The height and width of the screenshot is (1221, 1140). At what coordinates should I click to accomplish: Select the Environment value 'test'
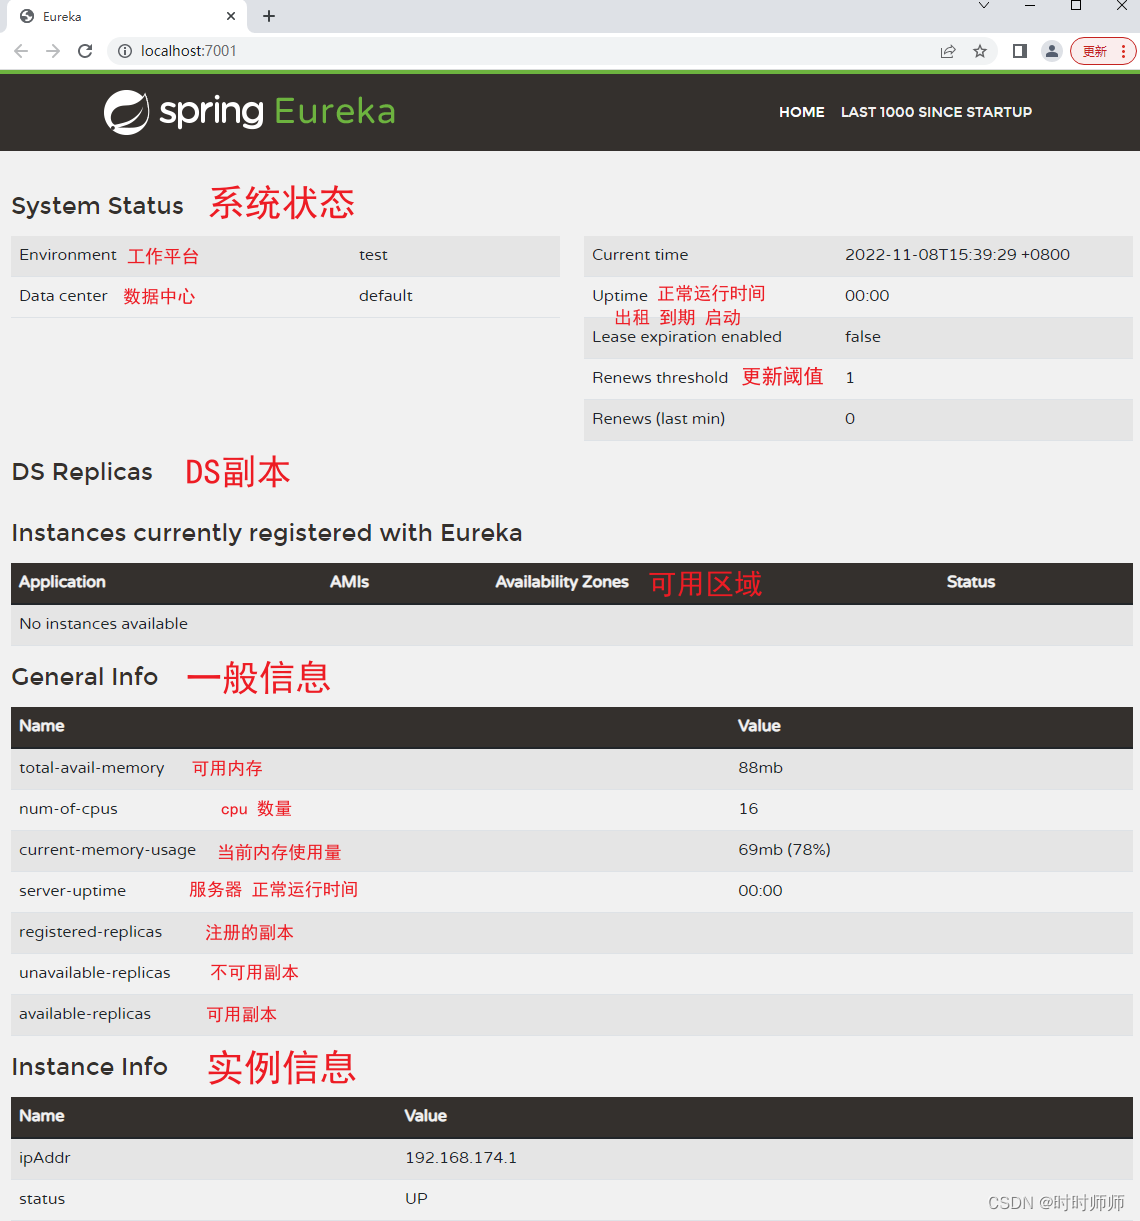click(373, 255)
